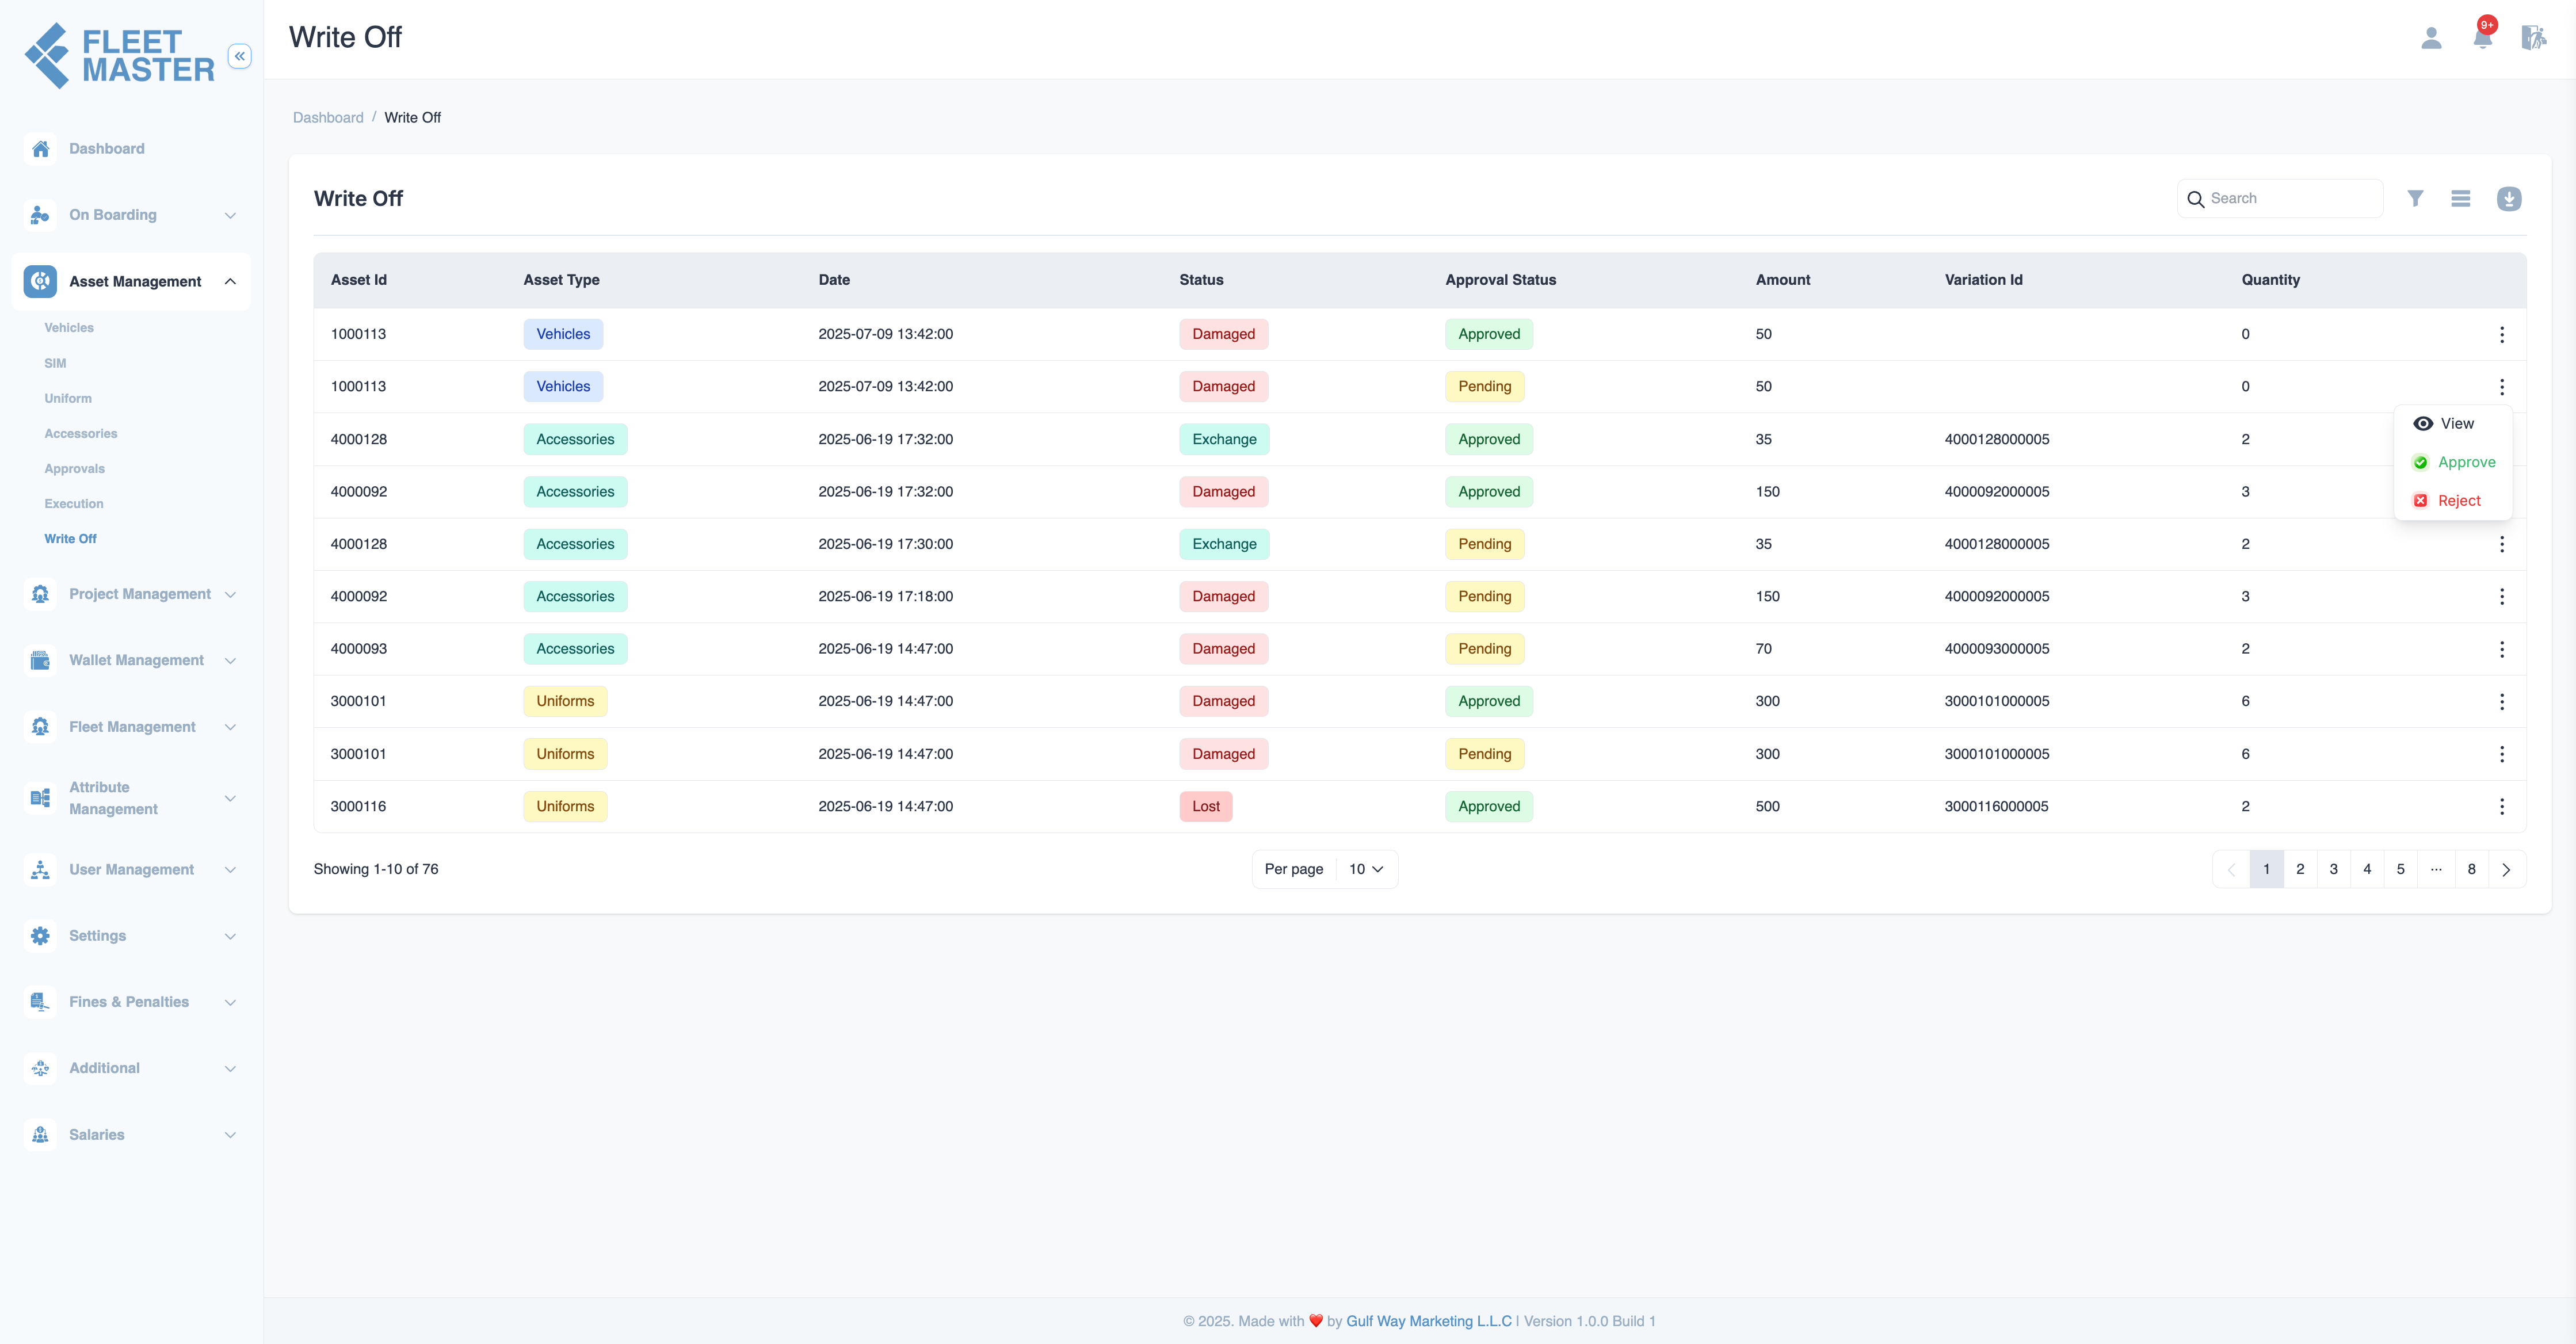This screenshot has width=2576, height=1344.
Task: Choose Approve in the row context menu
Action: tap(2454, 462)
